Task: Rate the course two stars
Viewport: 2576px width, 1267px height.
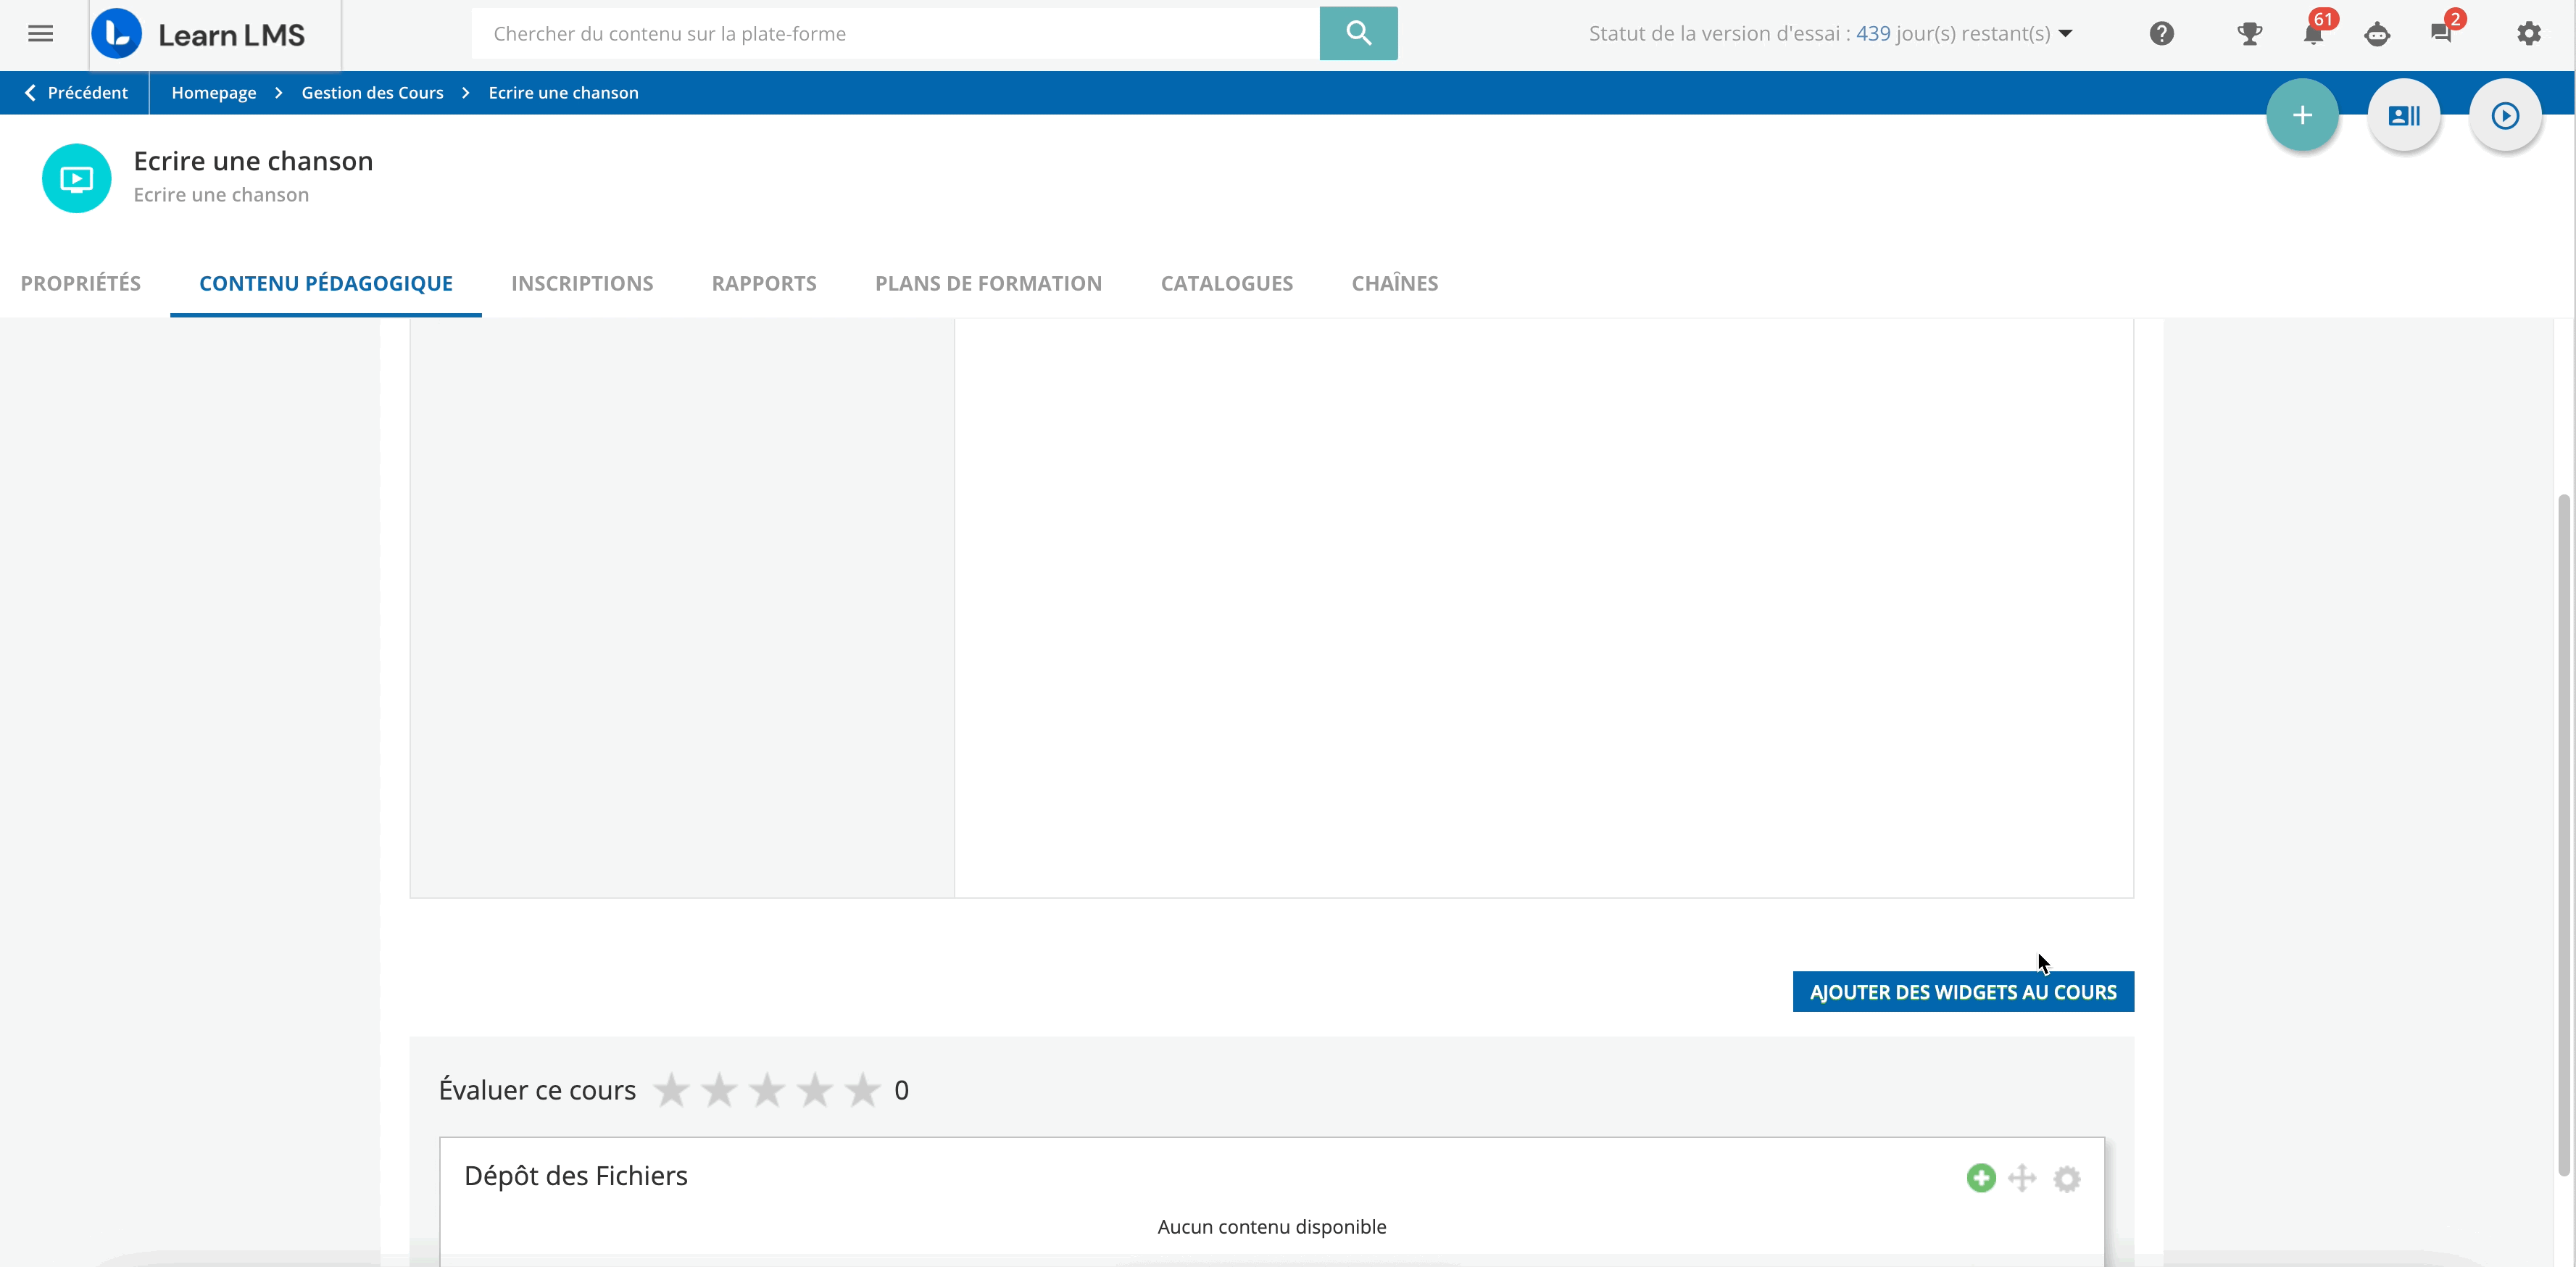Action: (719, 1090)
